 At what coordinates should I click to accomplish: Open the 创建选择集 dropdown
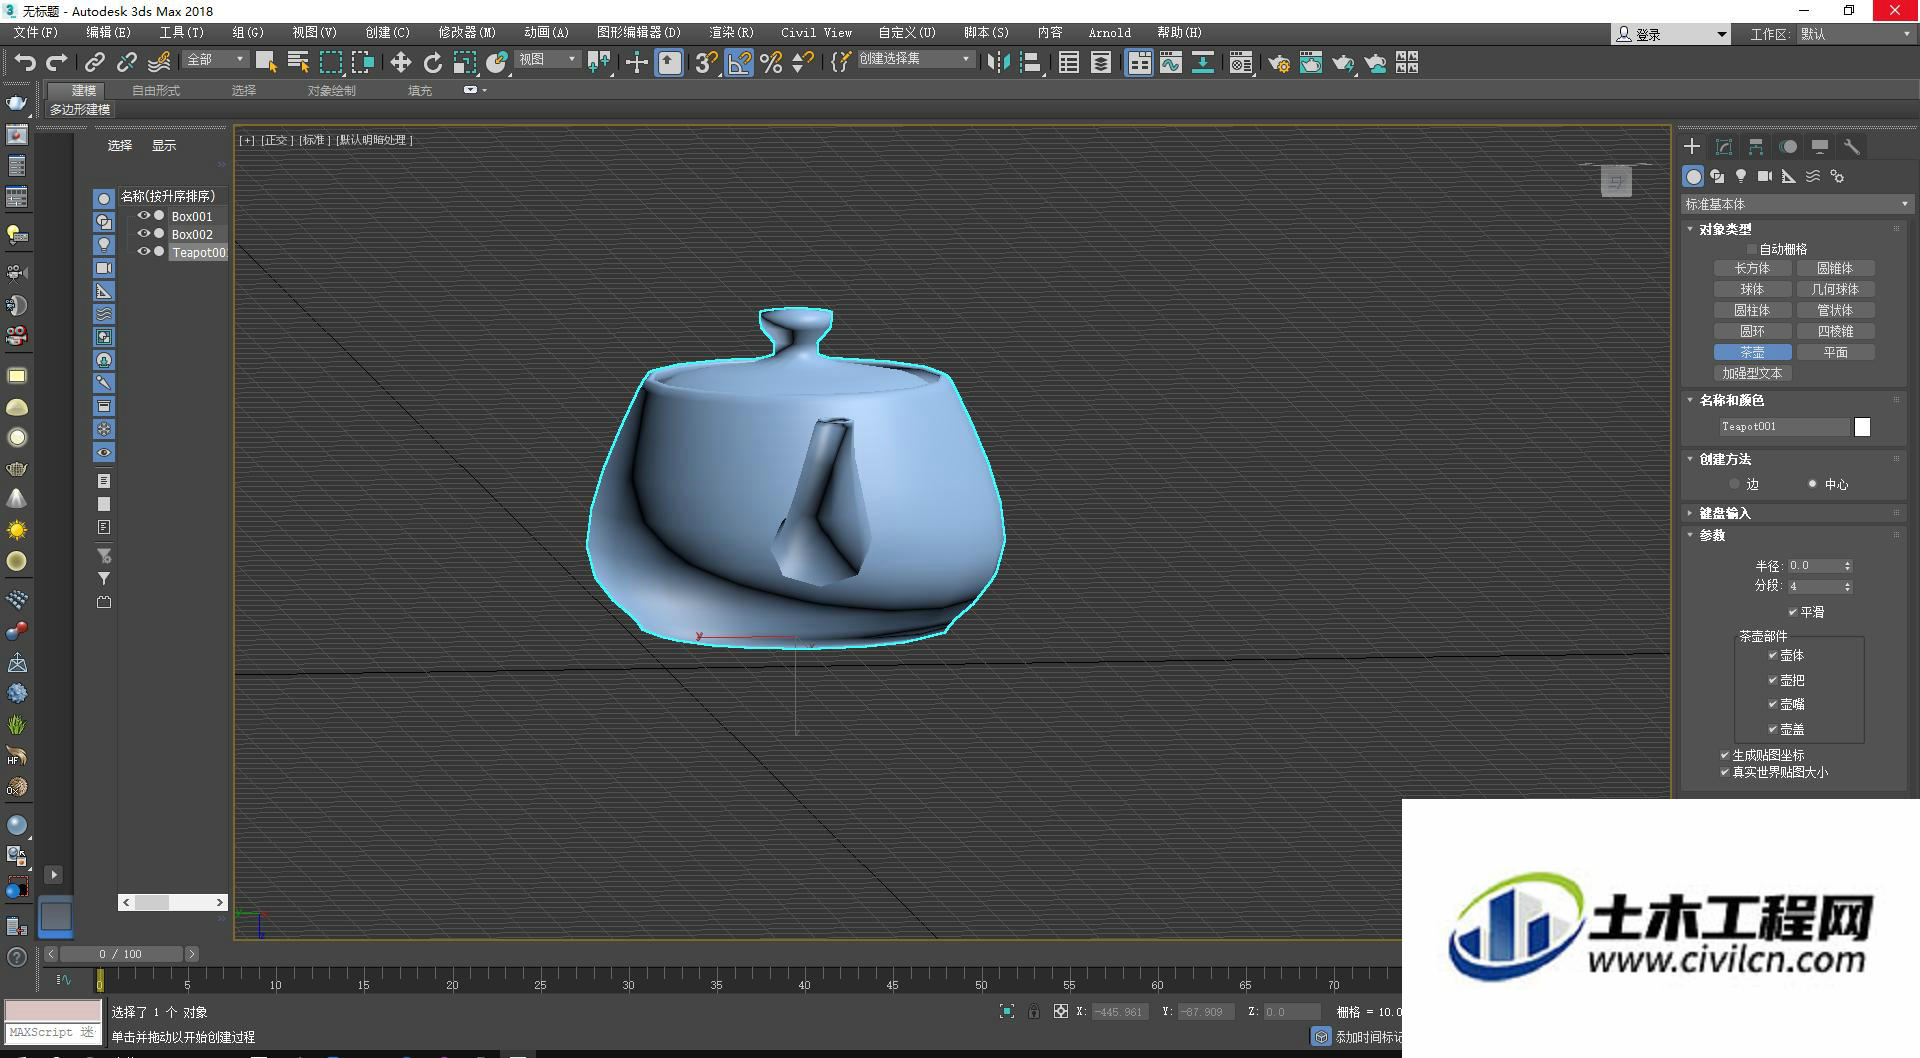coord(915,59)
